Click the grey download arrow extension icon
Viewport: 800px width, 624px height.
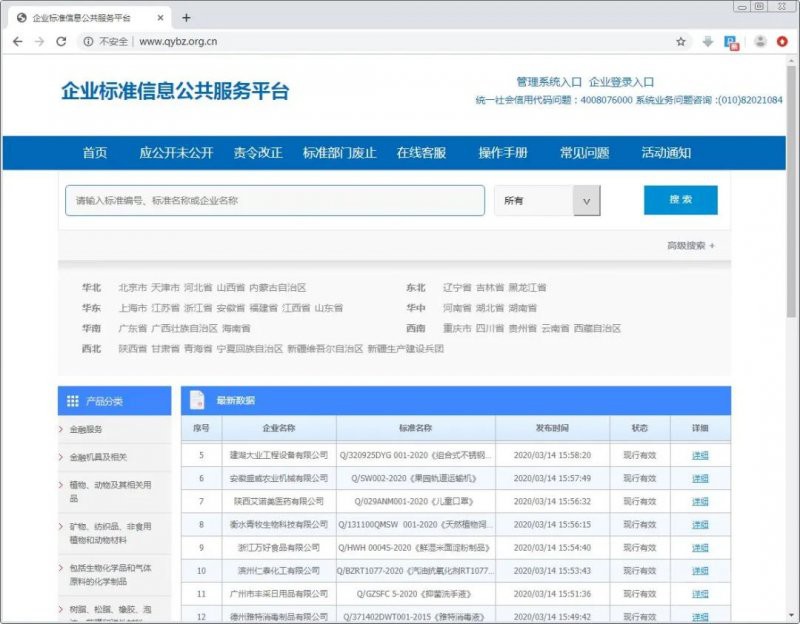point(708,42)
